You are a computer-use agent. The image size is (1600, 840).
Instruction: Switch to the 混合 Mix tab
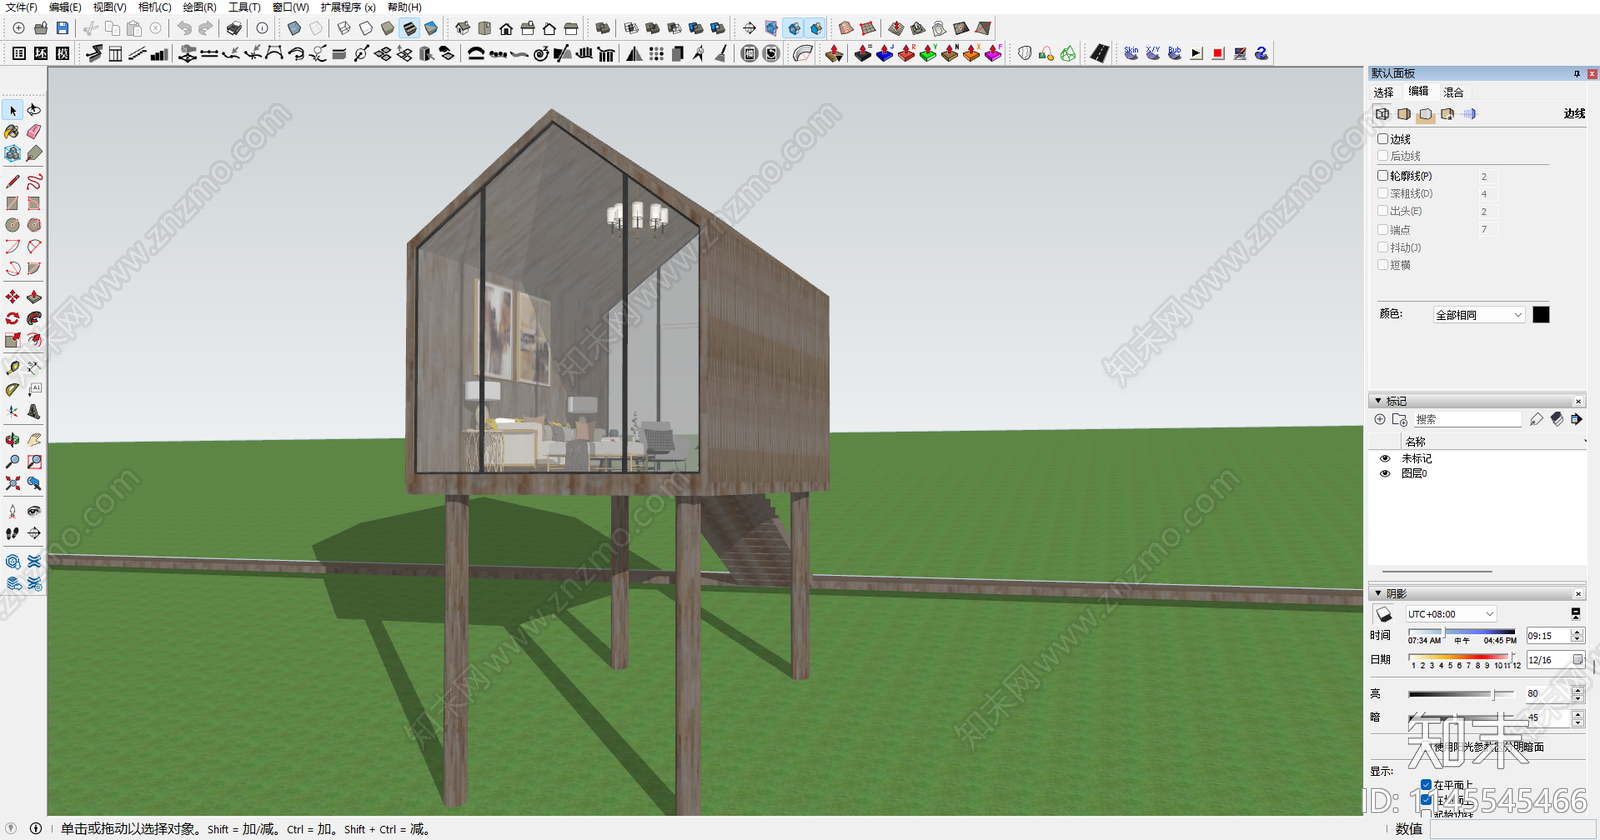pos(1453,92)
